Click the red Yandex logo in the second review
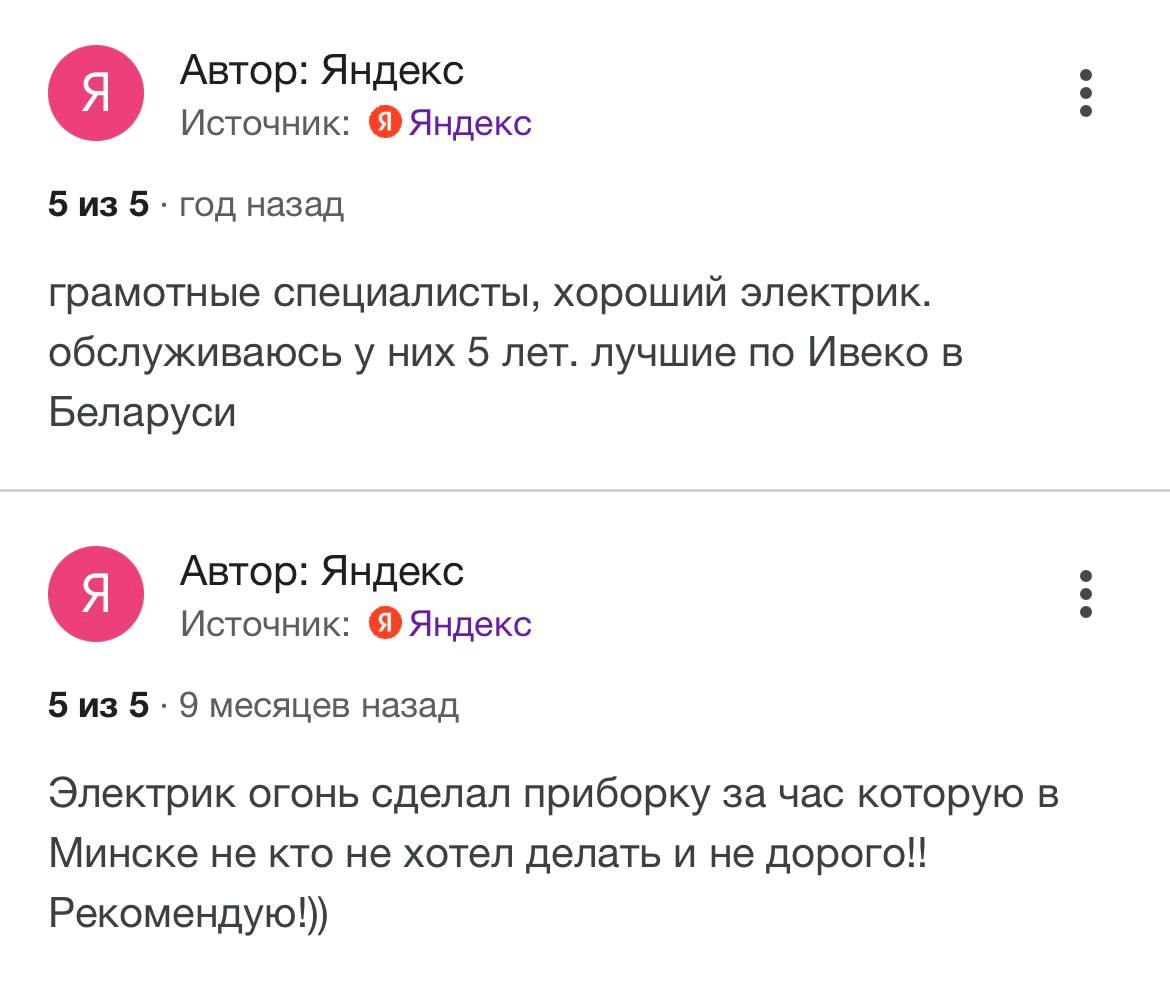The height and width of the screenshot is (983, 1170). [385, 623]
